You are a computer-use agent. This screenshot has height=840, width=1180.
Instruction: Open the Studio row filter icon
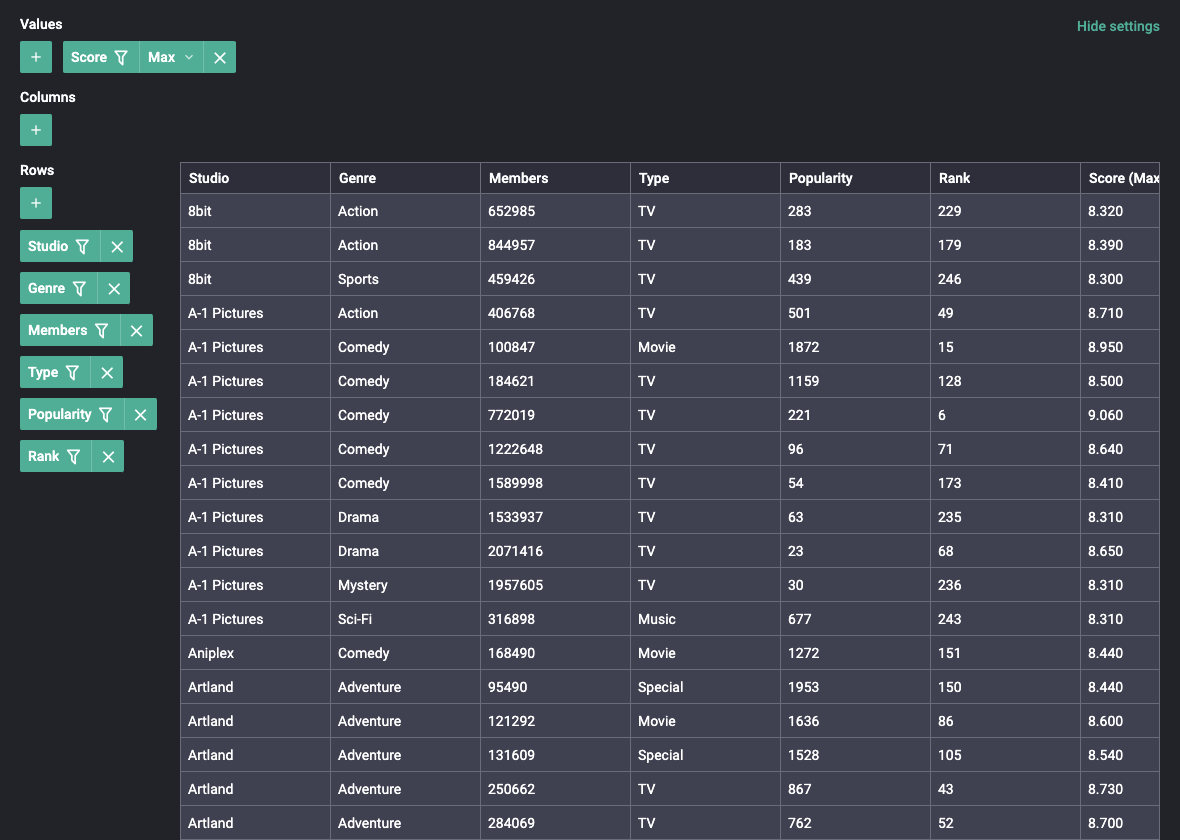pos(83,246)
